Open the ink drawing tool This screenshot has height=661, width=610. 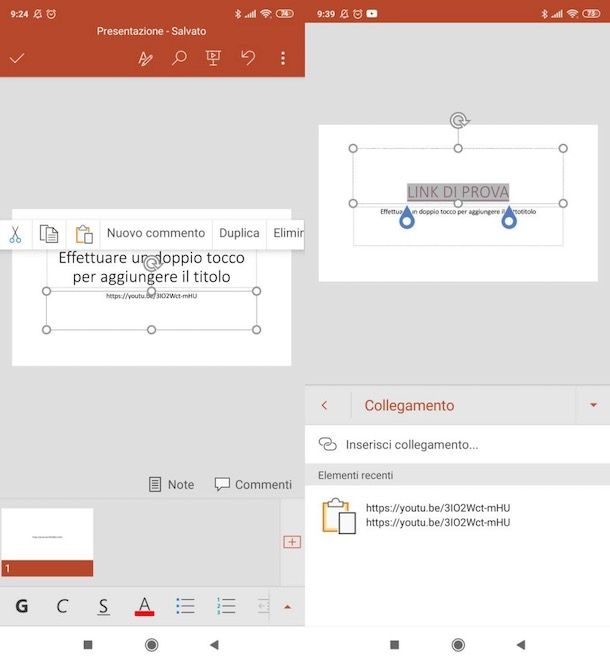point(145,58)
